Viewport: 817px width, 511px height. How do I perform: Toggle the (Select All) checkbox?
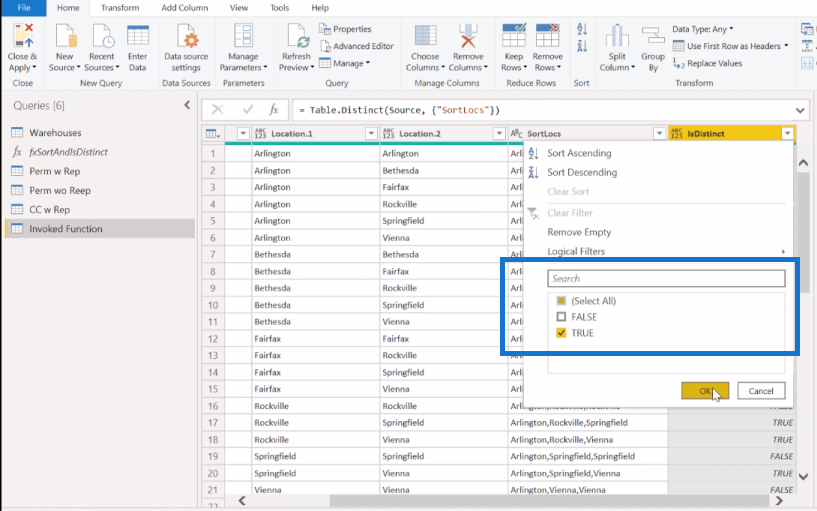tap(561, 301)
